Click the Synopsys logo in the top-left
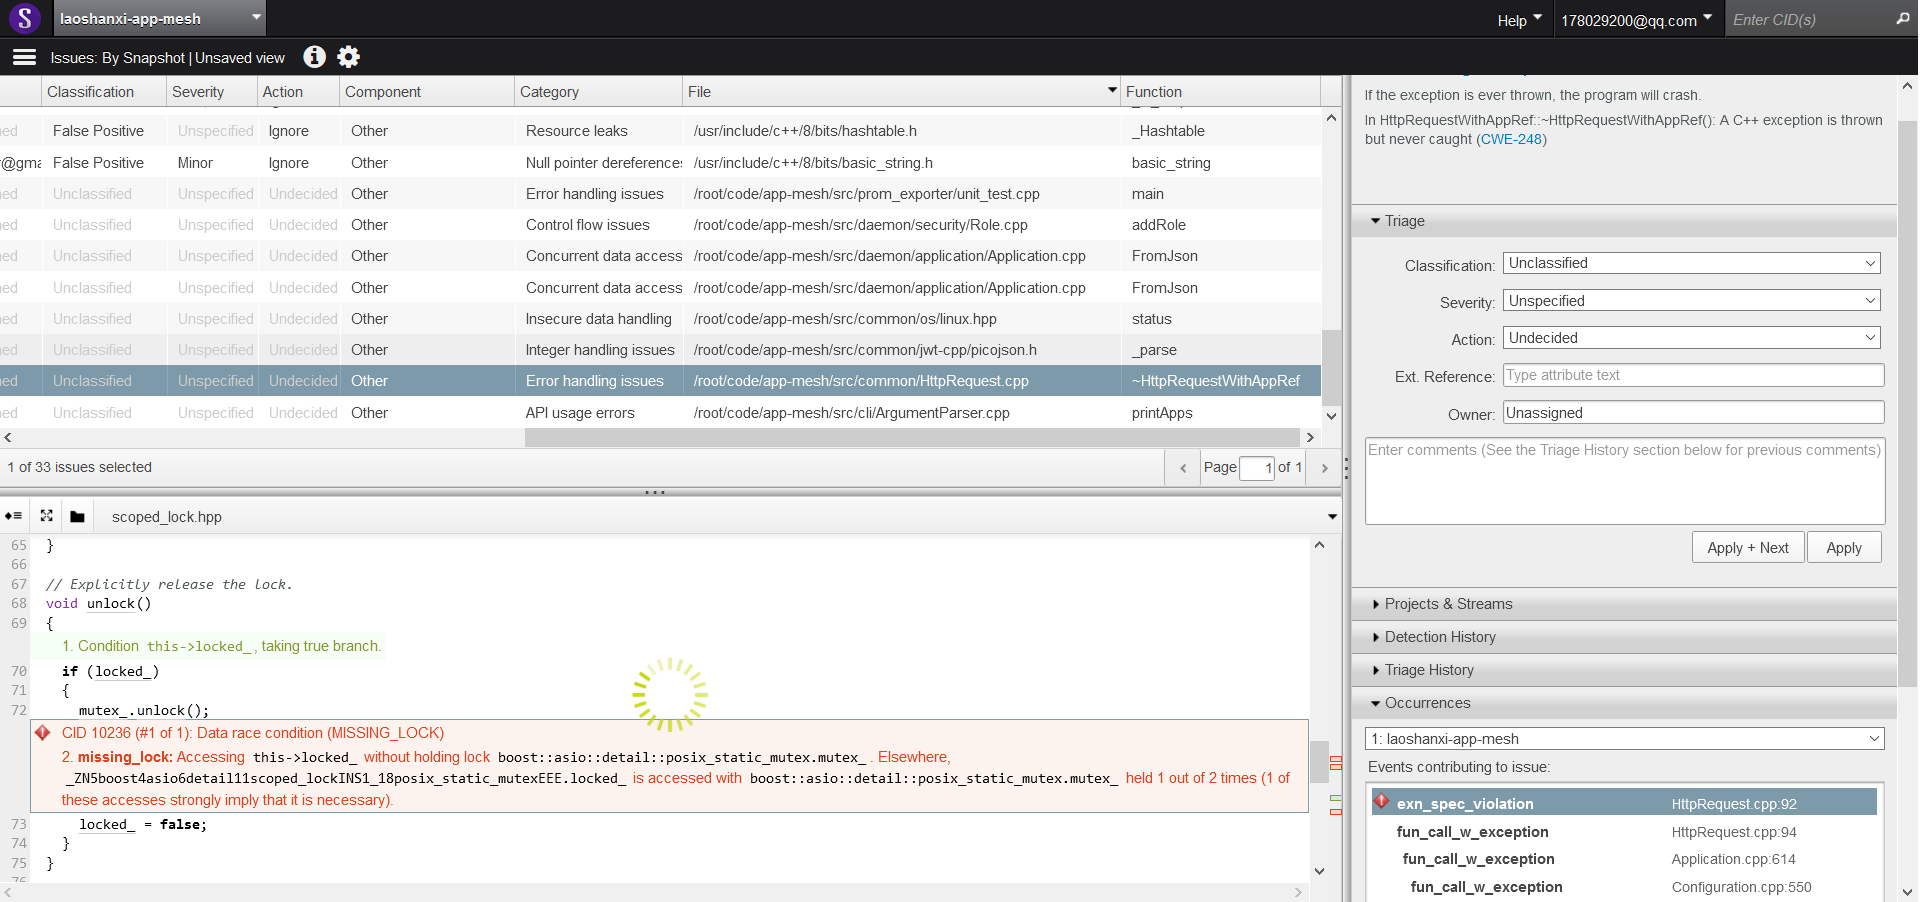This screenshot has height=902, width=1922. (x=25, y=18)
